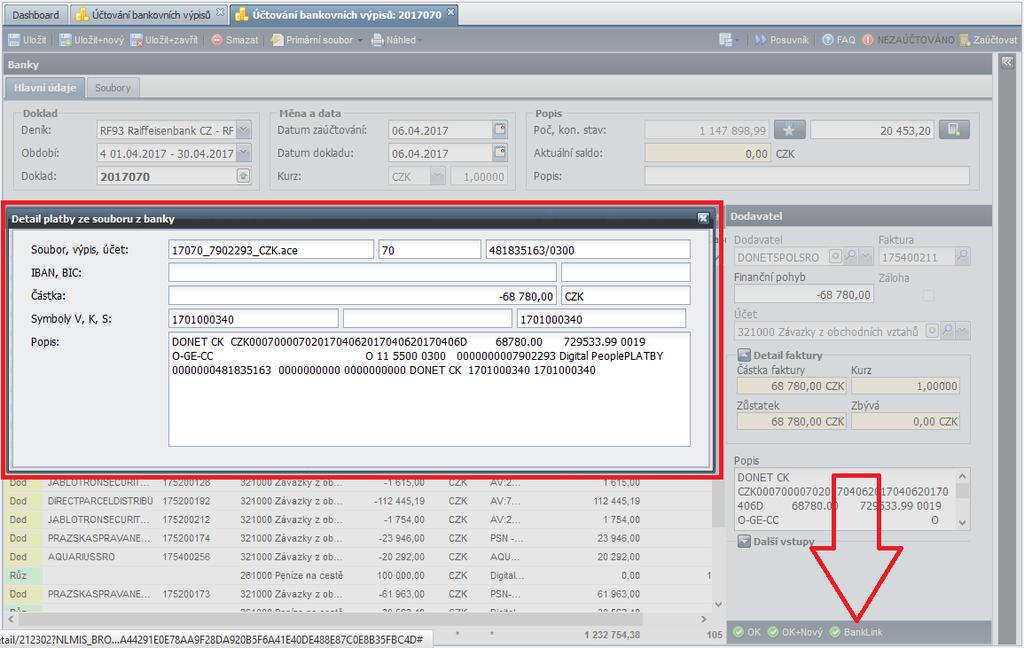The height and width of the screenshot is (648, 1024).
Task: Open the layout icon menu beside Posuvník
Action: tap(729, 40)
